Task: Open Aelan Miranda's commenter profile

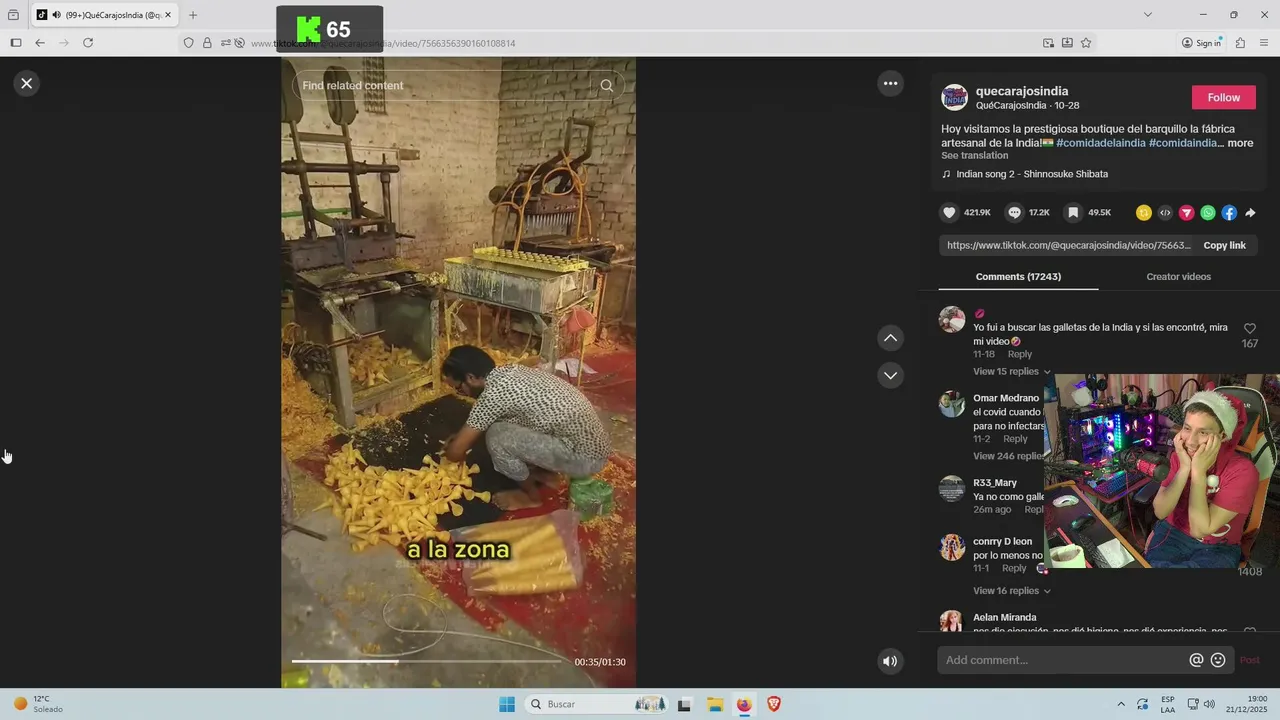Action: pos(1004,618)
